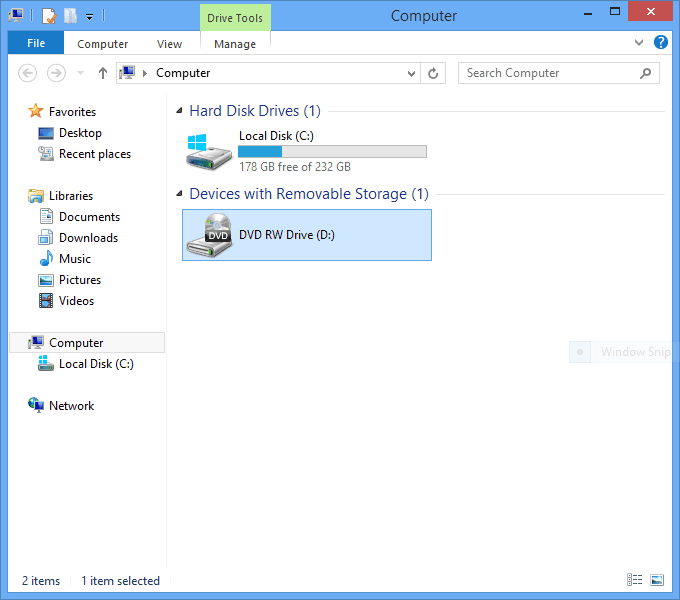Viewport: 680px width, 600px height.
Task: Select the Local Disk (C:) drive icon
Action: pyautogui.click(x=209, y=151)
